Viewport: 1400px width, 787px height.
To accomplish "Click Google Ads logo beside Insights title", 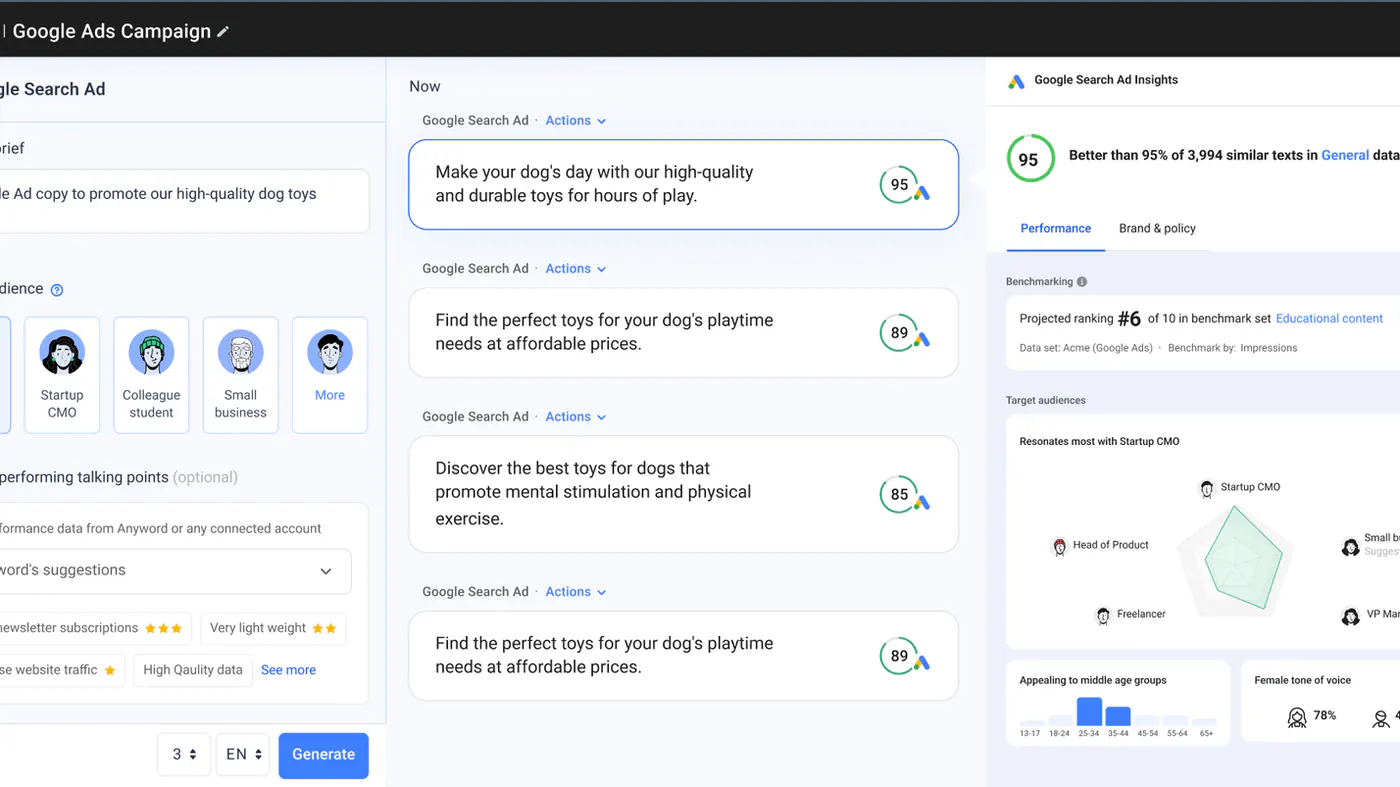I will coord(1016,81).
